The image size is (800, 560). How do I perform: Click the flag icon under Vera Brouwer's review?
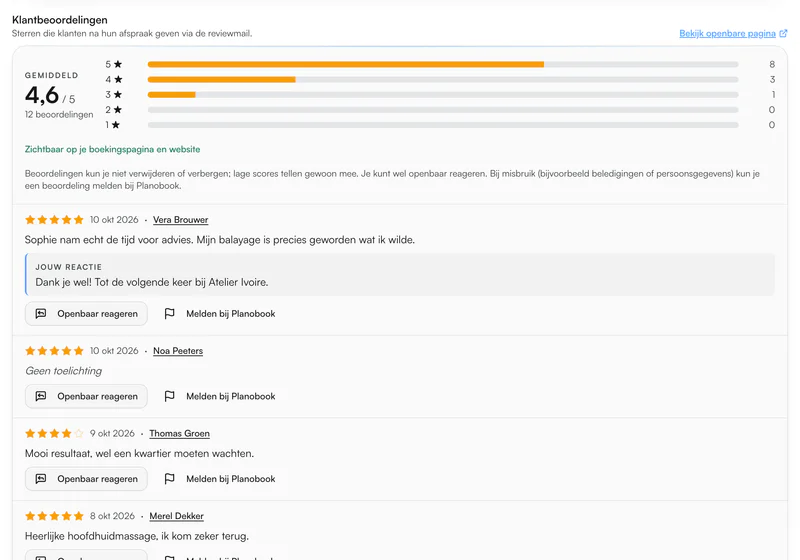169,314
